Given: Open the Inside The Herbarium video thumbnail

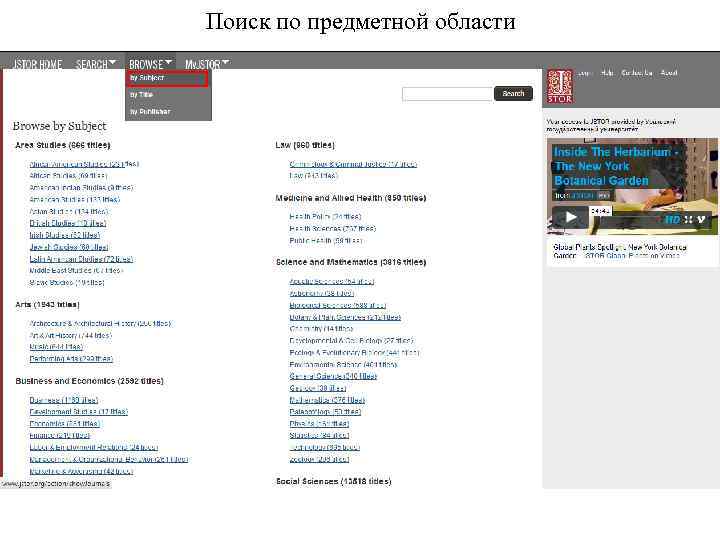Looking at the screenshot, I should click(x=632, y=186).
